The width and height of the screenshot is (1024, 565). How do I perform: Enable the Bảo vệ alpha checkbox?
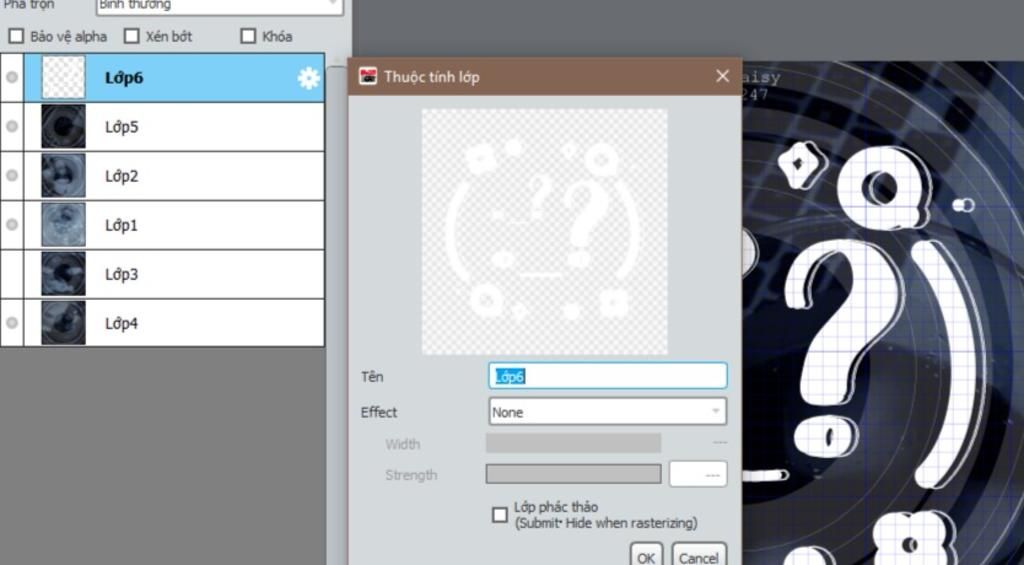[x=16, y=36]
